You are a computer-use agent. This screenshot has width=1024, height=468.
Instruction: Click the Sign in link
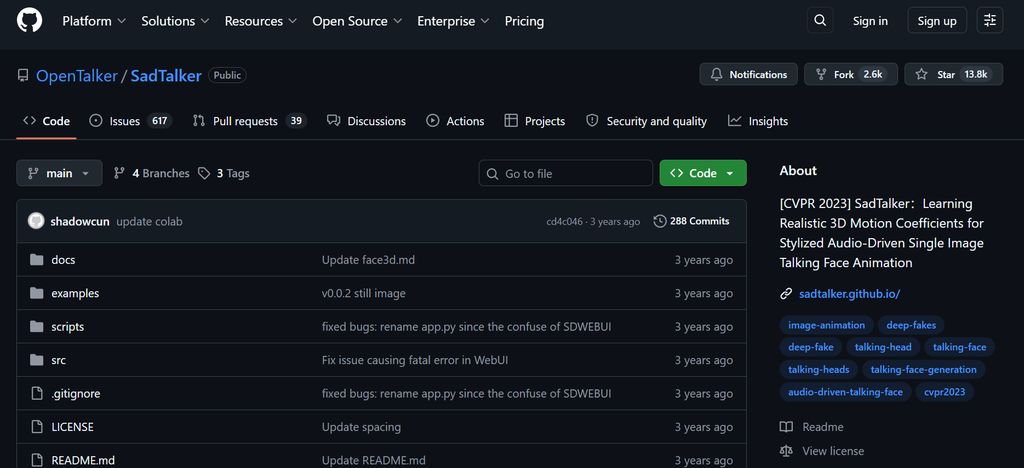click(x=870, y=21)
